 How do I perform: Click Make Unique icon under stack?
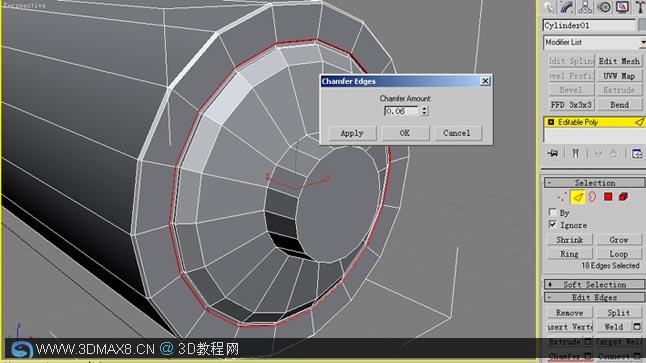pos(598,154)
